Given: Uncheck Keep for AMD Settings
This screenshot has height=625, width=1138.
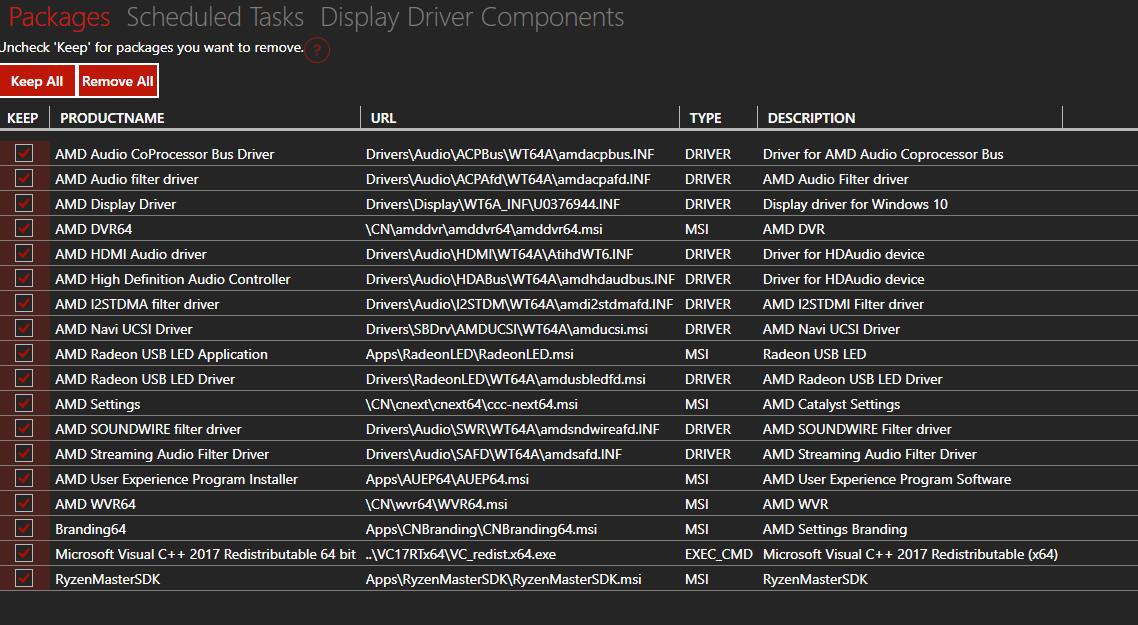Looking at the screenshot, I should 24,403.
